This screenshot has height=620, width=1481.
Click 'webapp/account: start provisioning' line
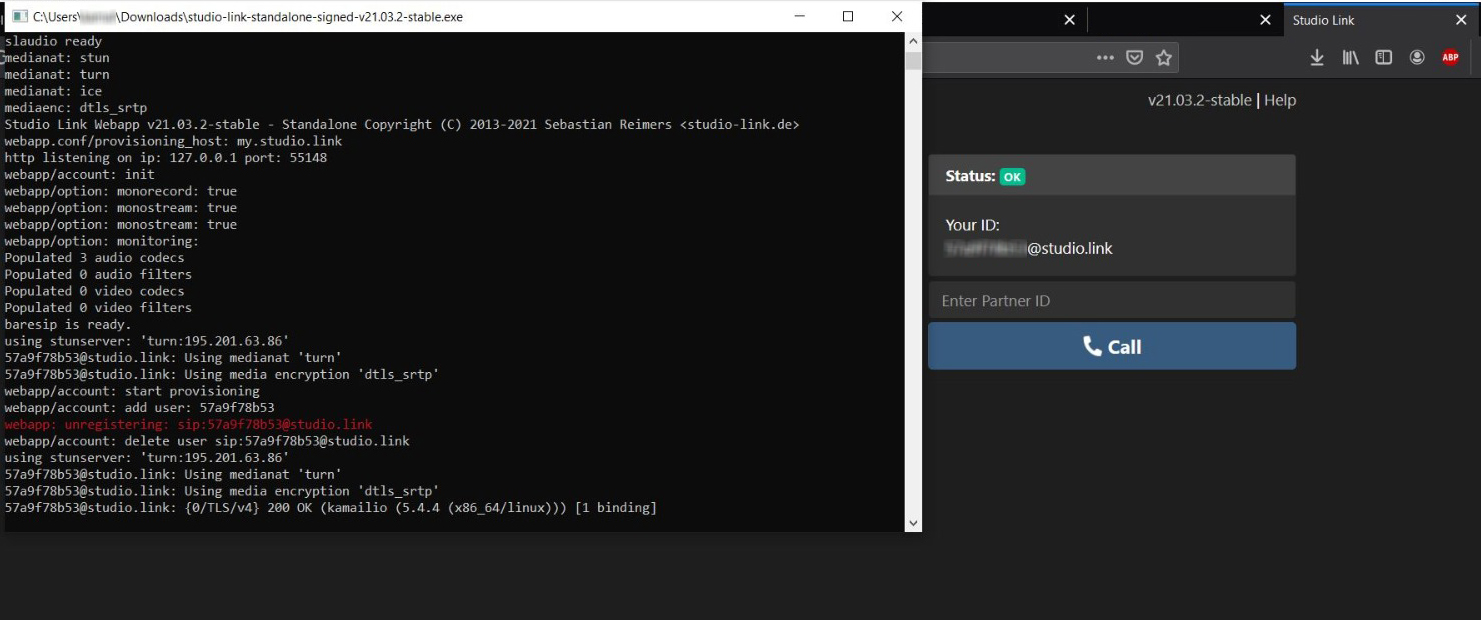tap(132, 391)
